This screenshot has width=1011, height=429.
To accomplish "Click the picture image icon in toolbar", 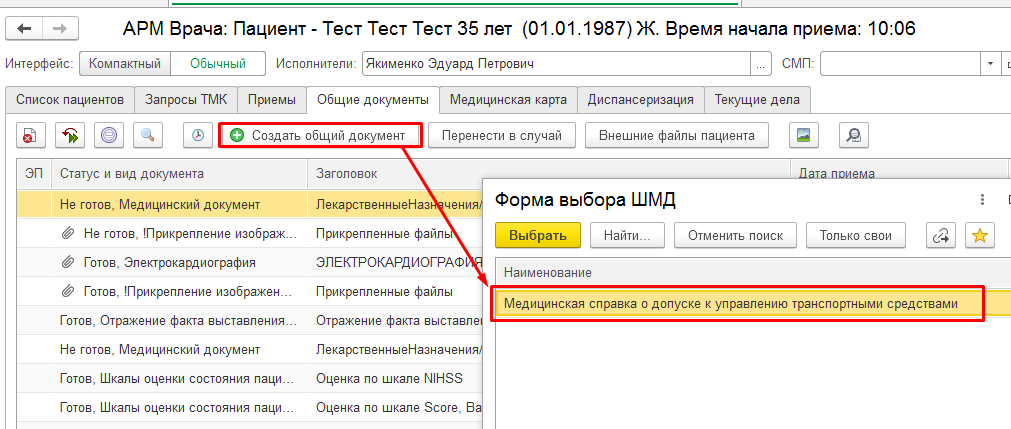I will click(x=803, y=135).
